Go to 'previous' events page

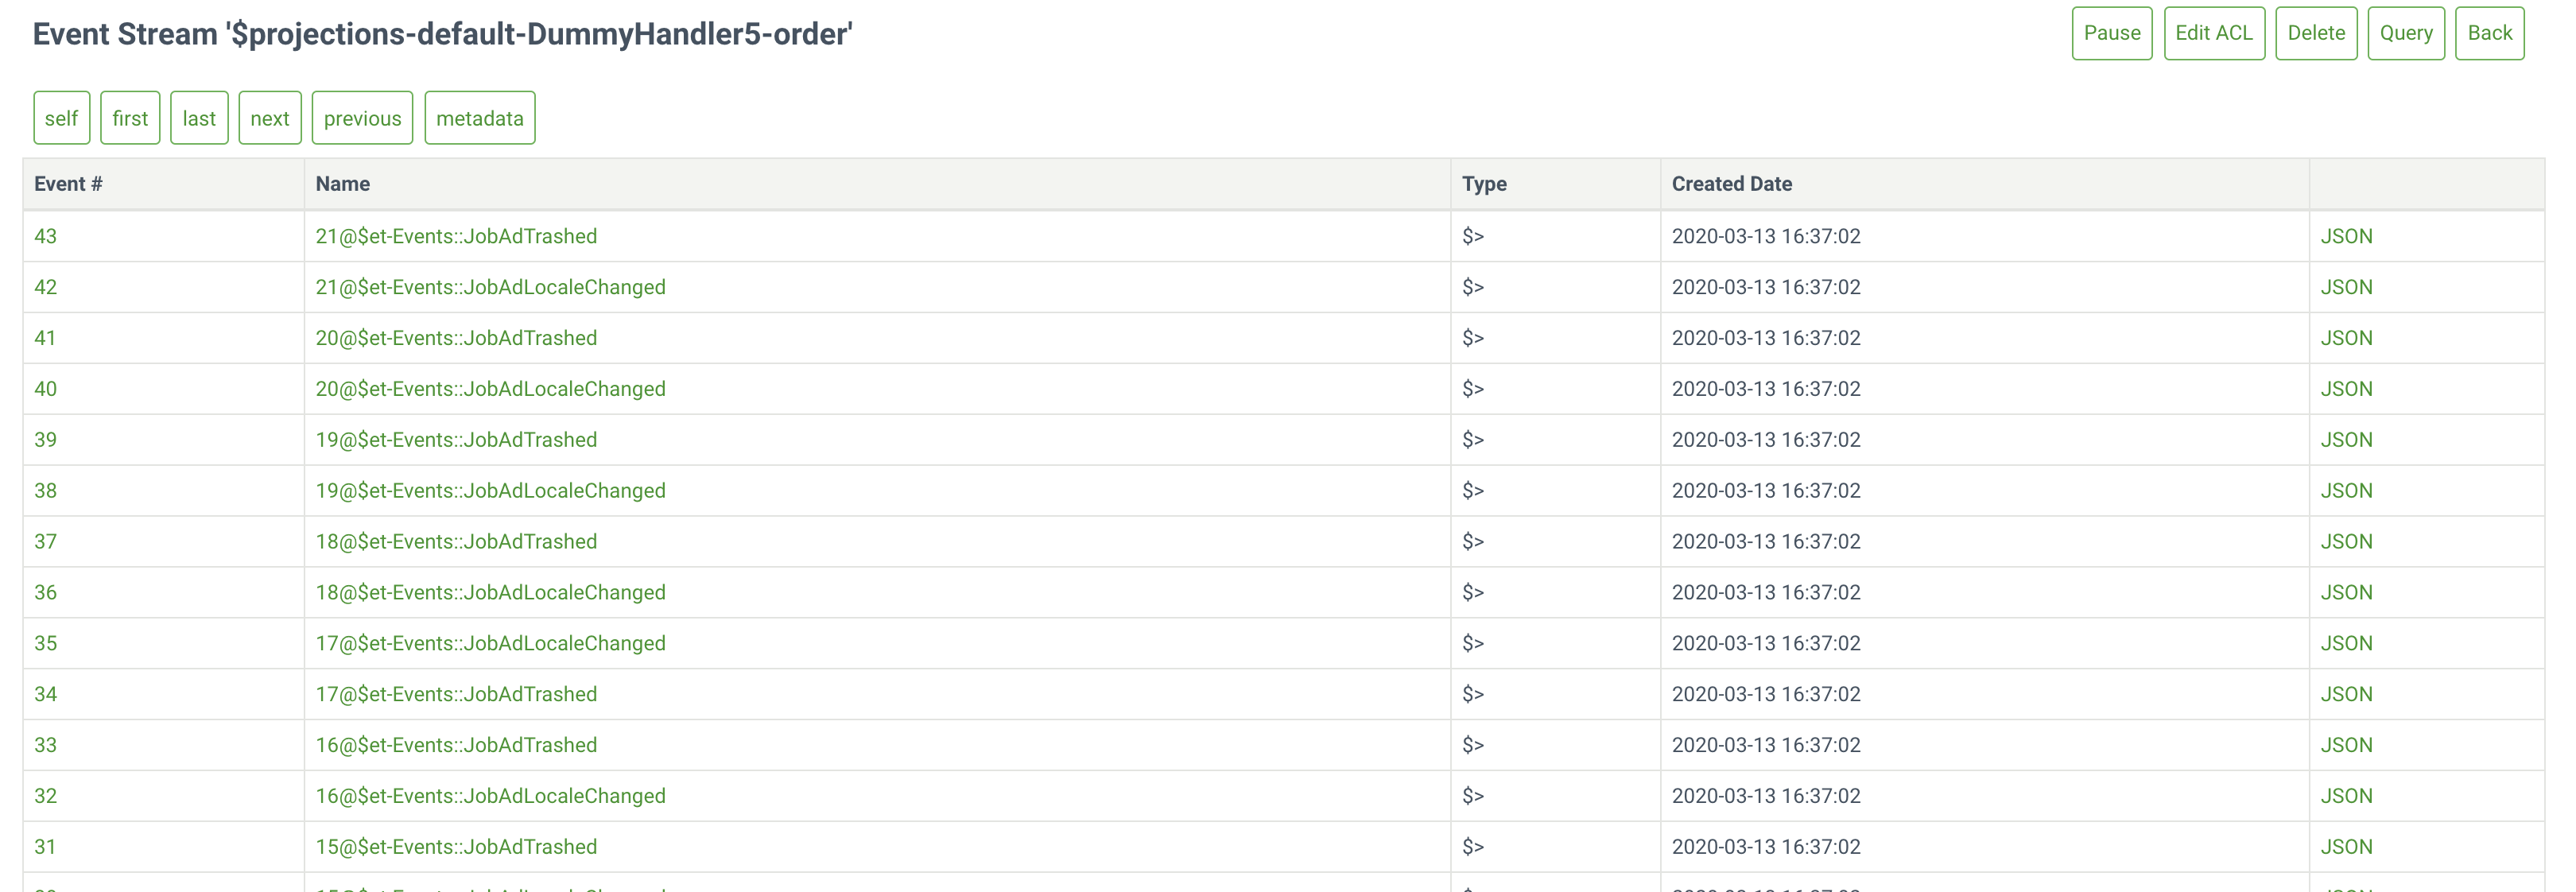tap(362, 118)
